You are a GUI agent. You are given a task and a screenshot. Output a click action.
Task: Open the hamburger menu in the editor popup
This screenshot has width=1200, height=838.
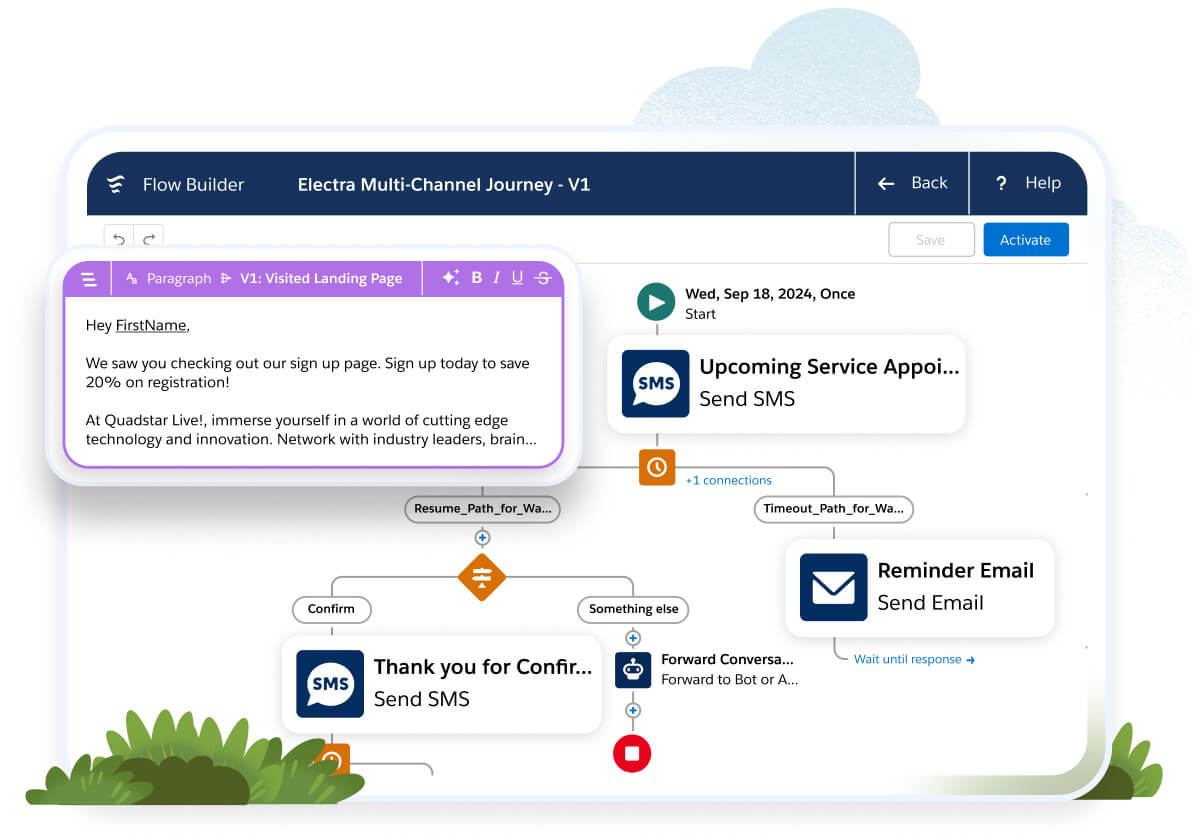click(x=87, y=278)
